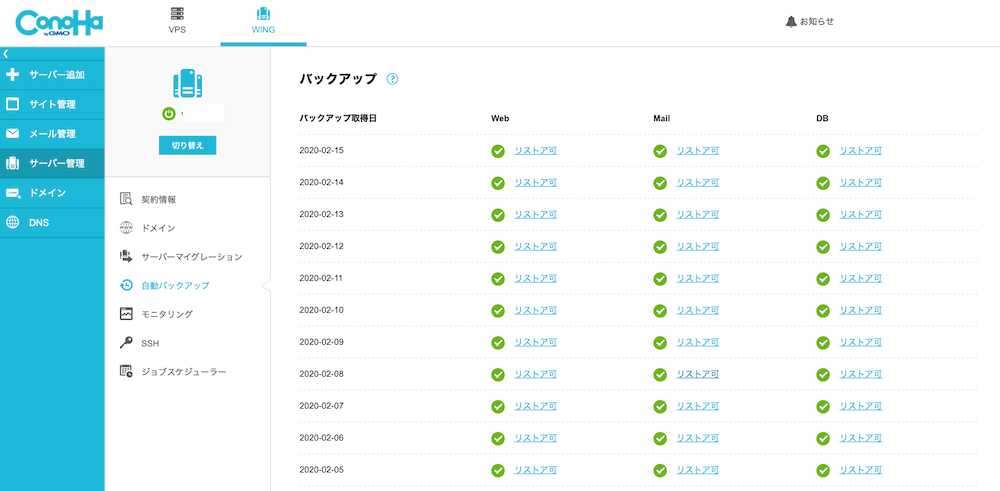Open 契約情報 submenu item
The image size is (1000, 491).
(158, 200)
